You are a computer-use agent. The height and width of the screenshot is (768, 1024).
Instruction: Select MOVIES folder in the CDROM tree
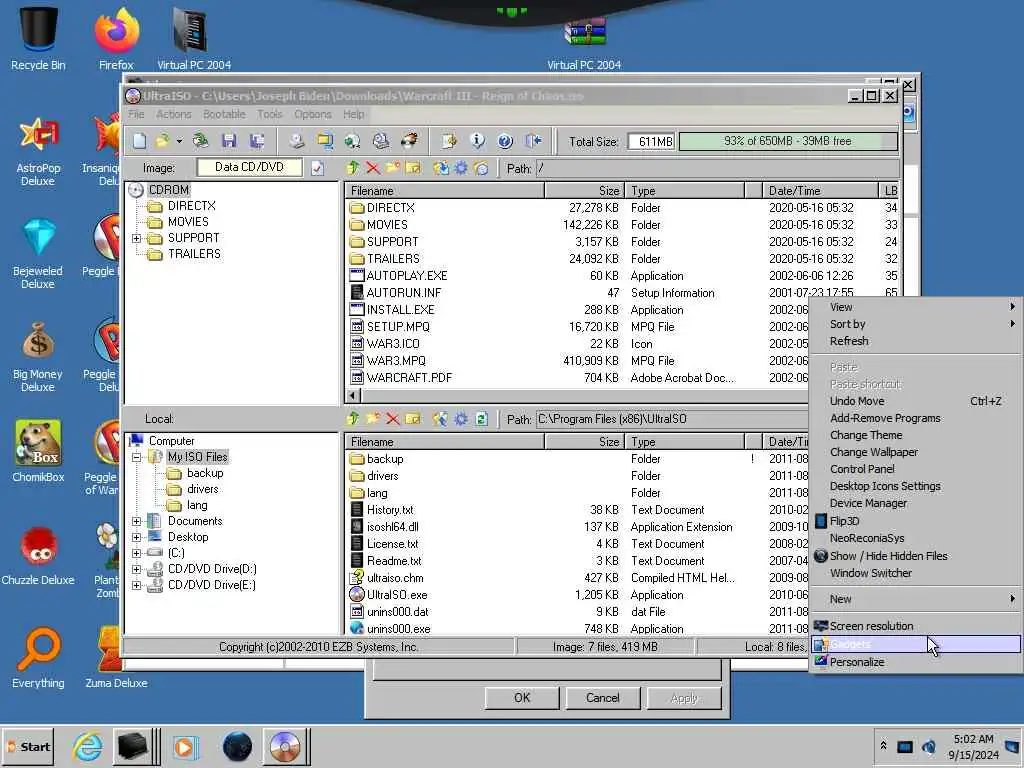click(x=188, y=222)
